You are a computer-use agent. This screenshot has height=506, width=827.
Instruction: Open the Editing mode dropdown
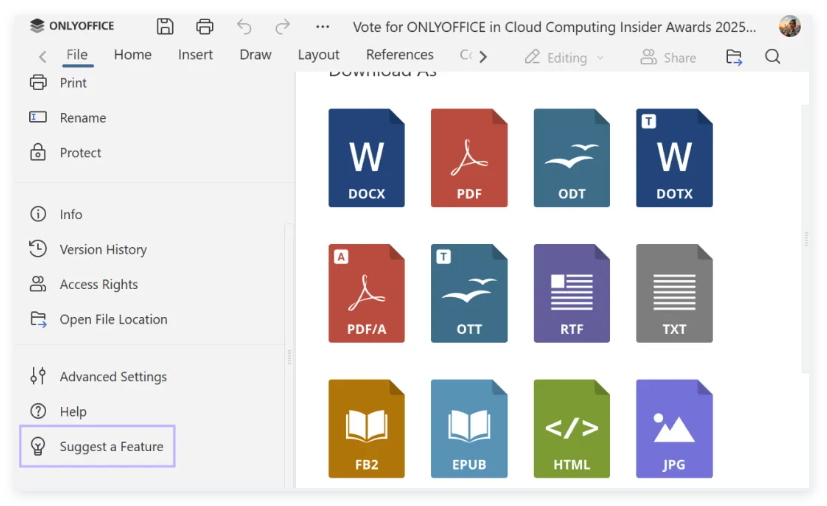[565, 57]
